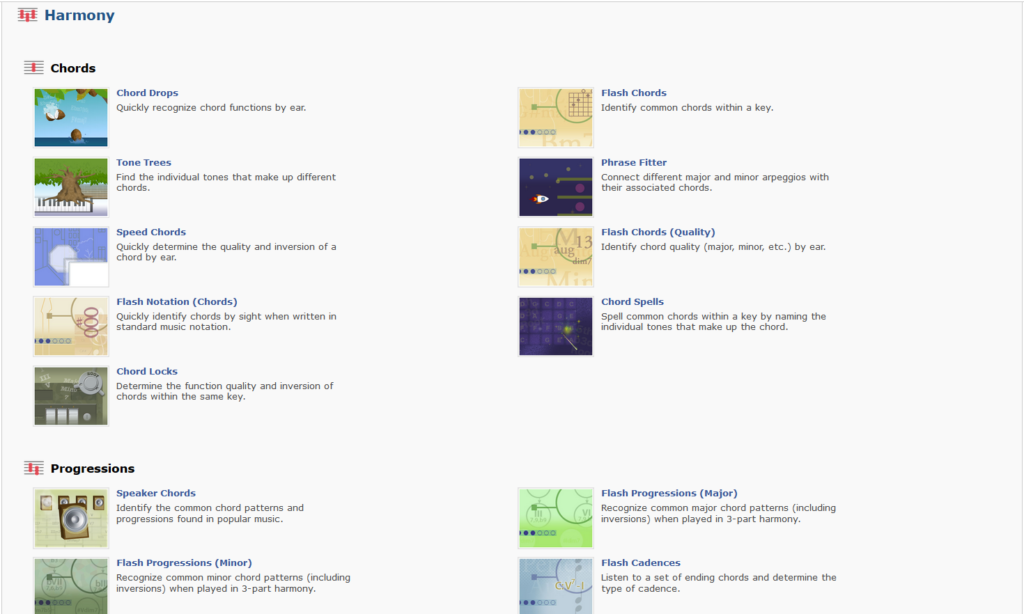Click the Flash Cadences title link
This screenshot has width=1024, height=614.
click(640, 563)
